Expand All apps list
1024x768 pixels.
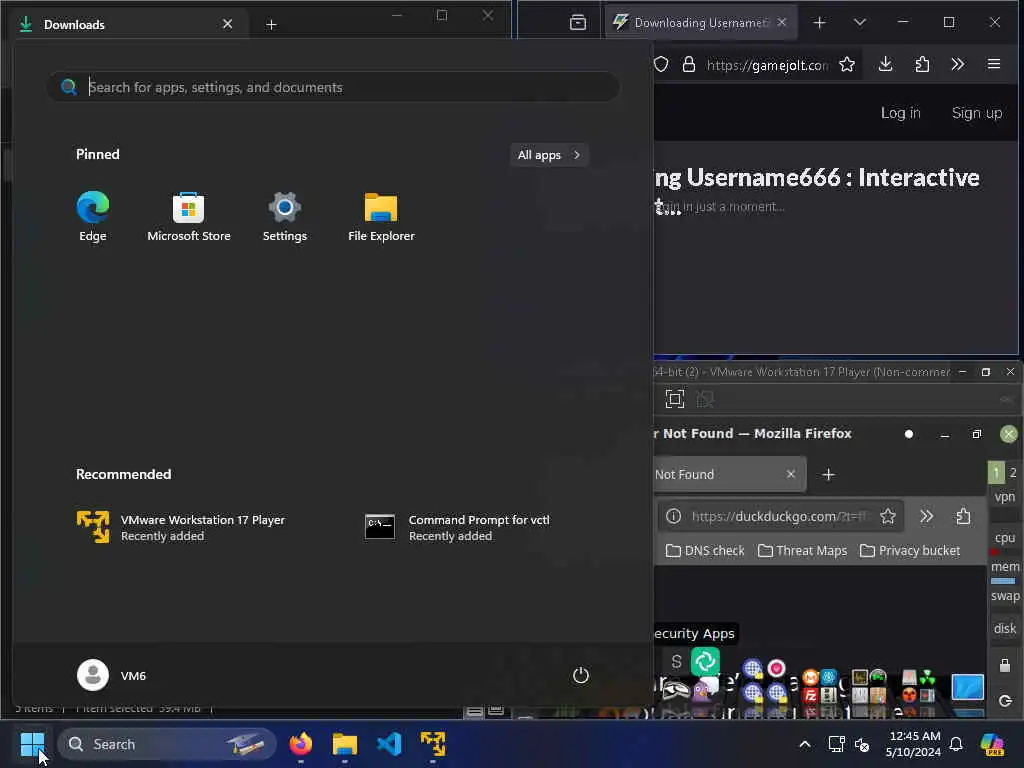coord(549,155)
